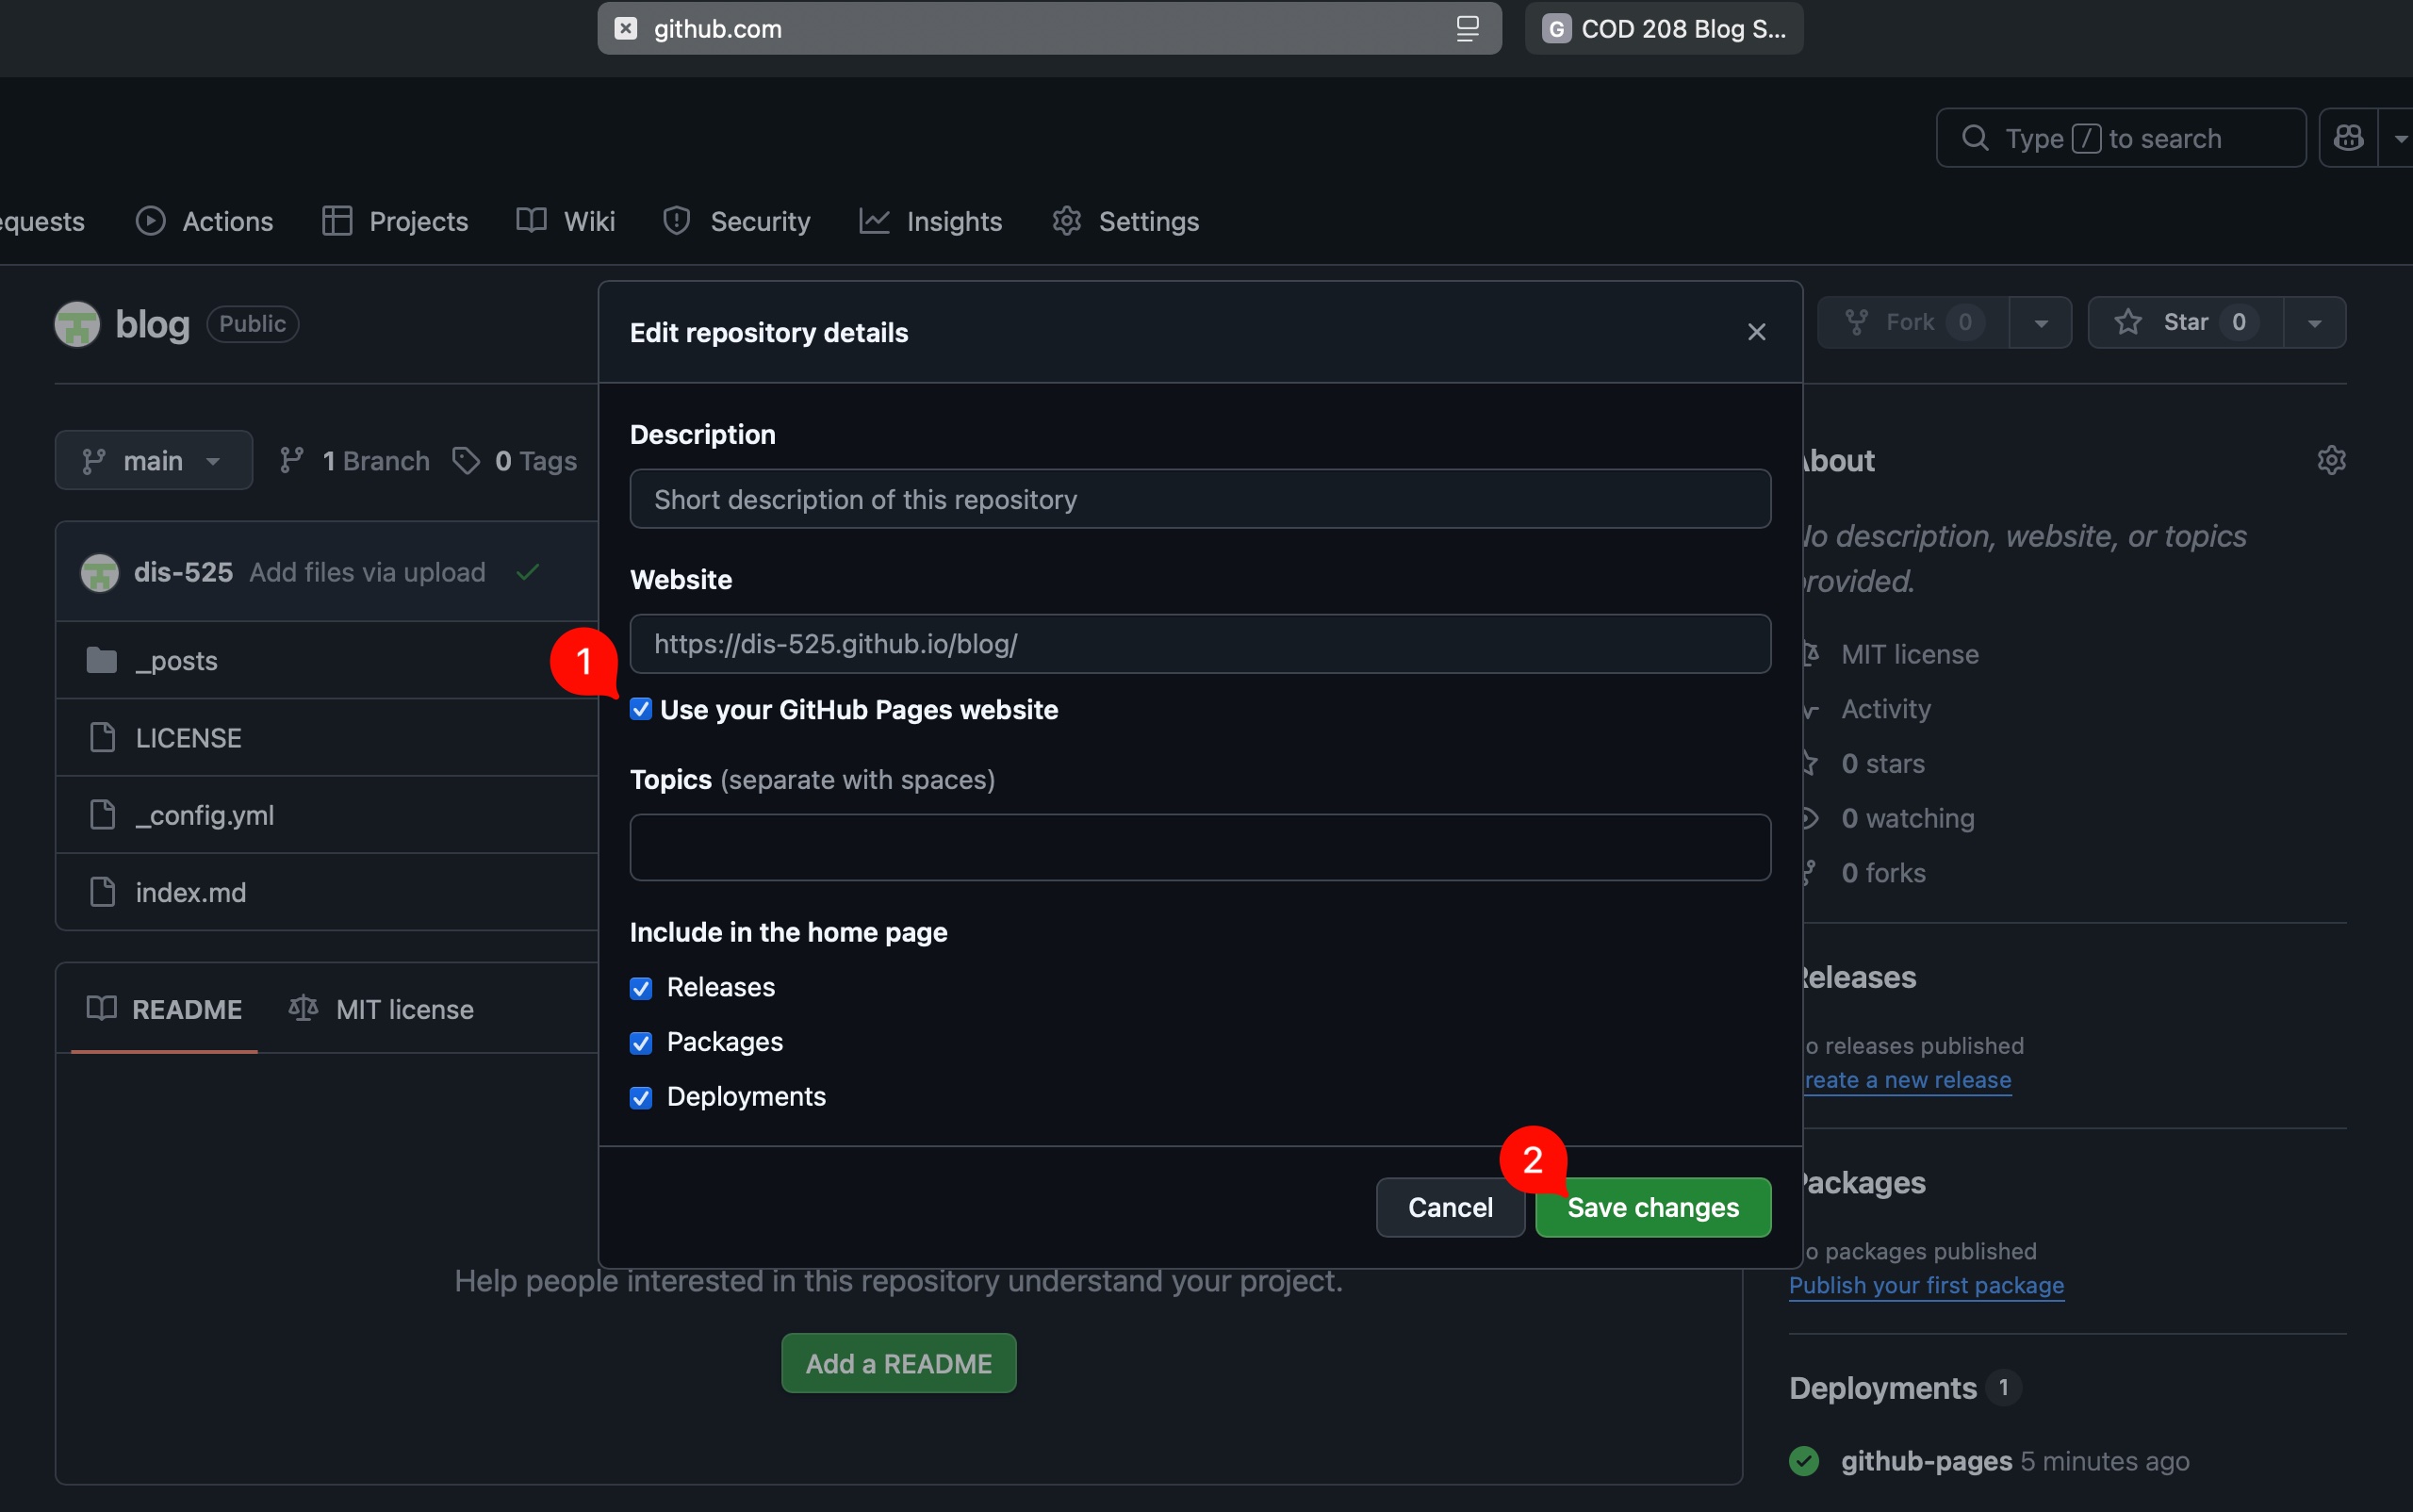Focus the Description input field
Viewport: 2413px width, 1512px height.
coord(1199,499)
